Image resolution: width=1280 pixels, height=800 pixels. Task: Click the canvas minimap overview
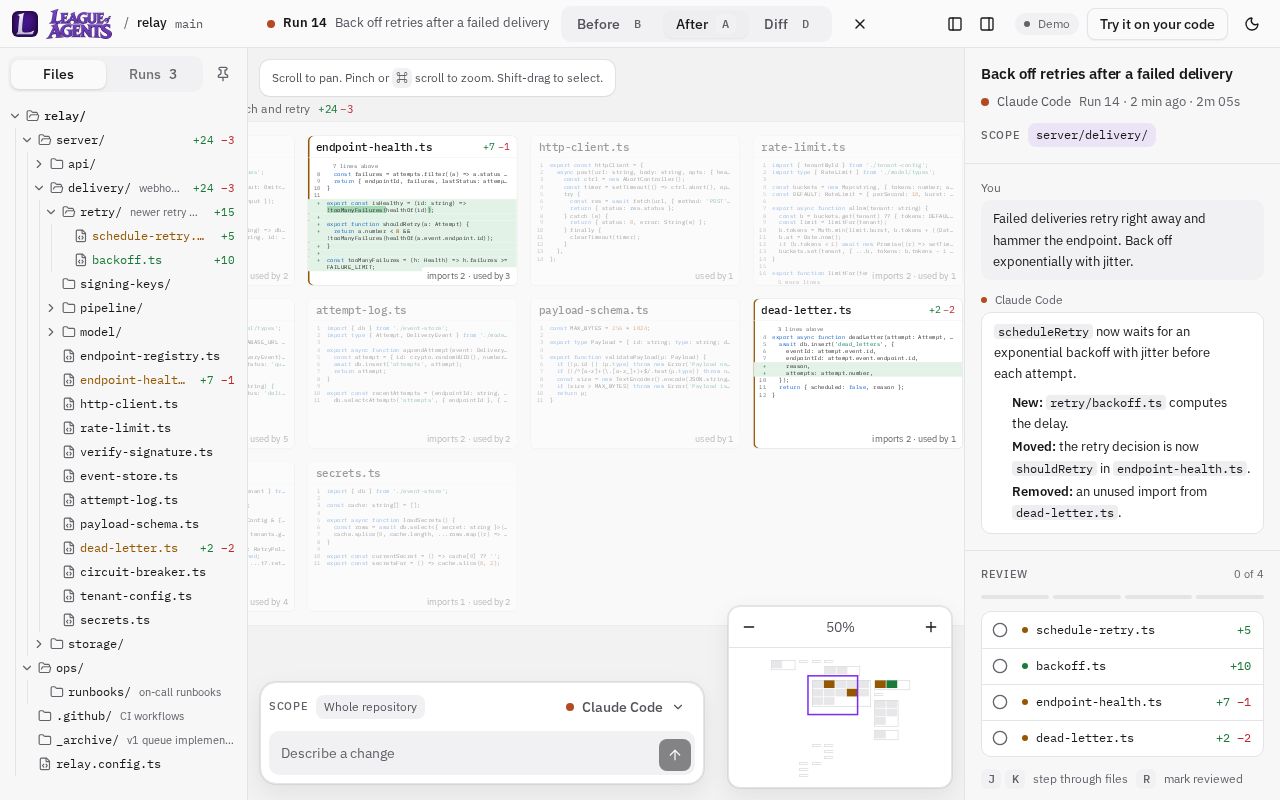coord(840,717)
